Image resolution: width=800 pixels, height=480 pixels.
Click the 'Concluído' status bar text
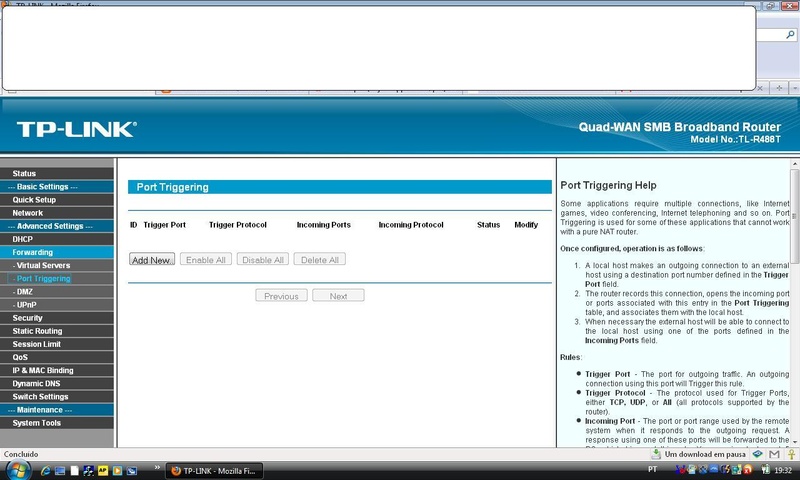tap(21, 454)
